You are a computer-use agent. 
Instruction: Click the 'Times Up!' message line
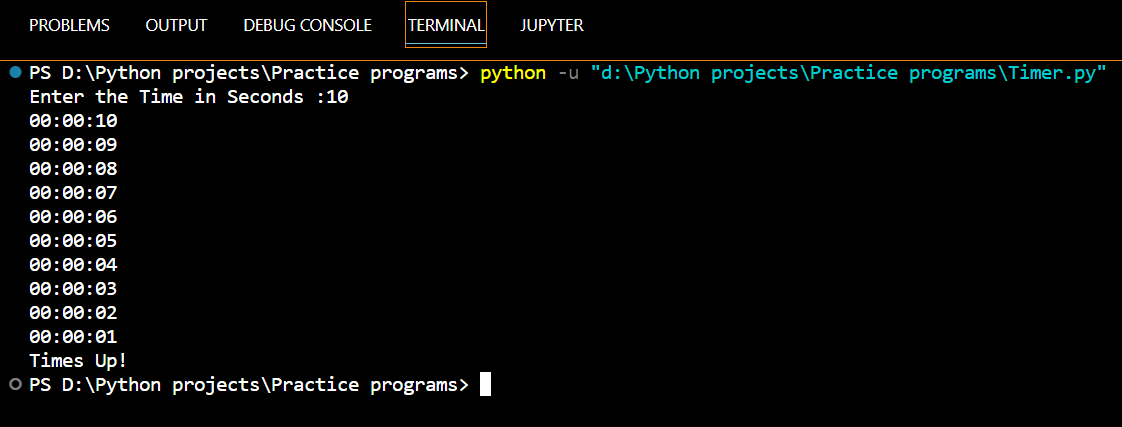tap(79, 360)
